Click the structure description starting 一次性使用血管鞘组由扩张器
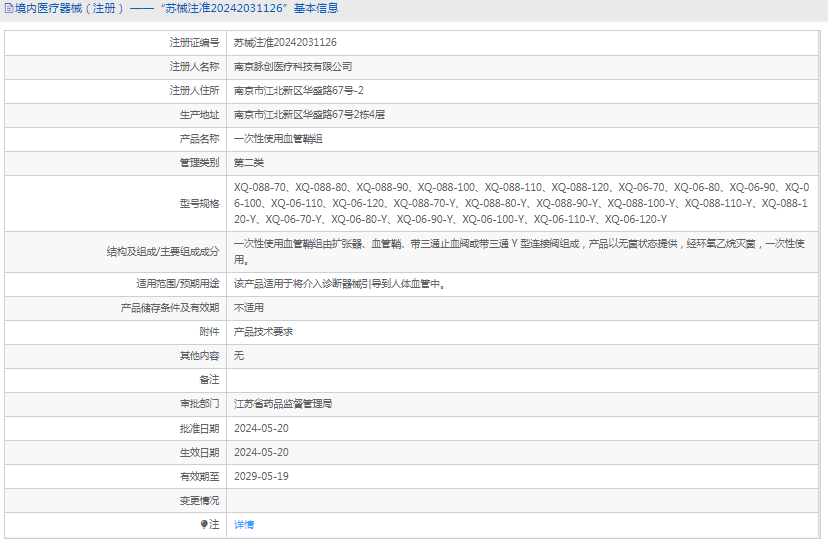The image size is (828, 541). [519, 252]
